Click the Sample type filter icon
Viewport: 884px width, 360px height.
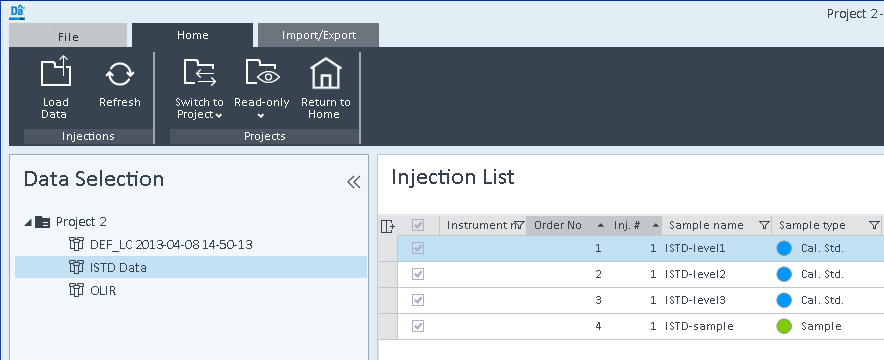874,225
